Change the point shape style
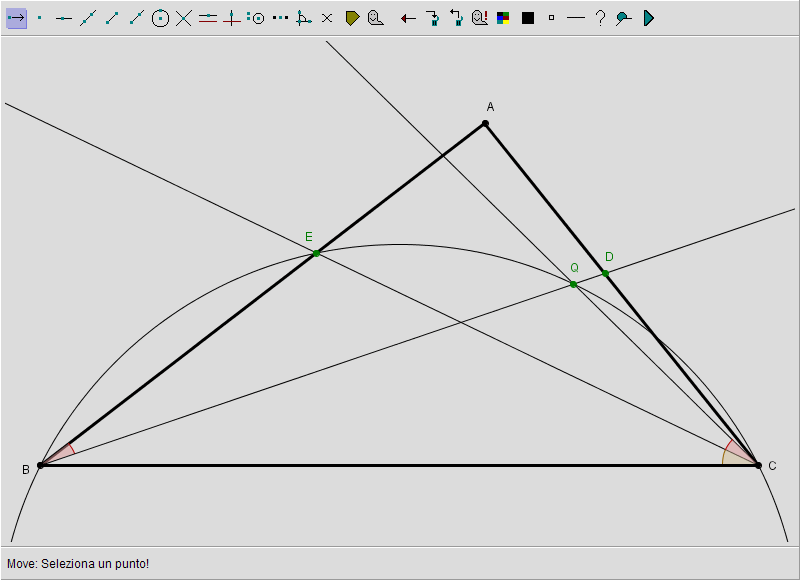The width and height of the screenshot is (800, 580). pyautogui.click(x=552, y=18)
